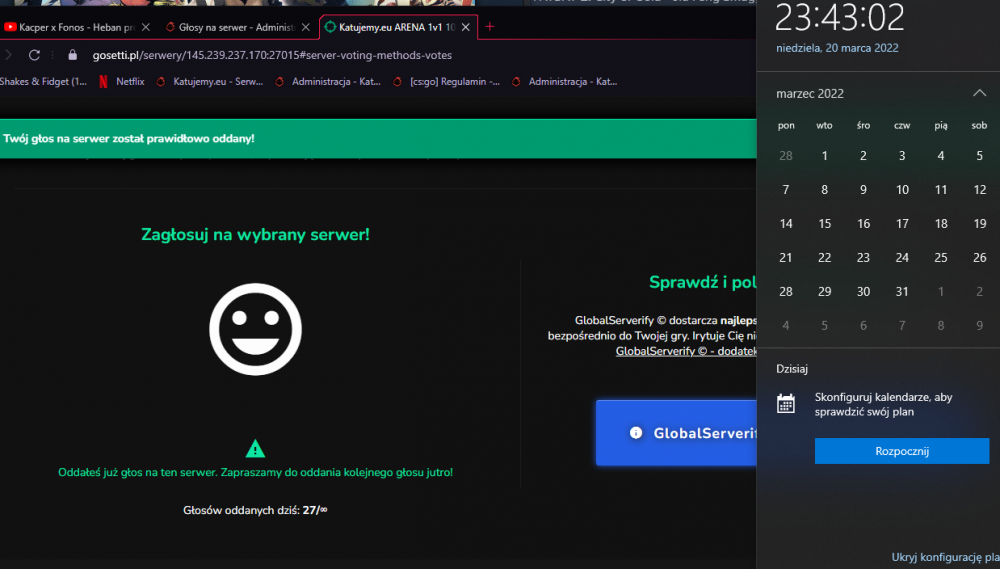Open Katujemy.eu - Serw... bookmark

(x=210, y=82)
